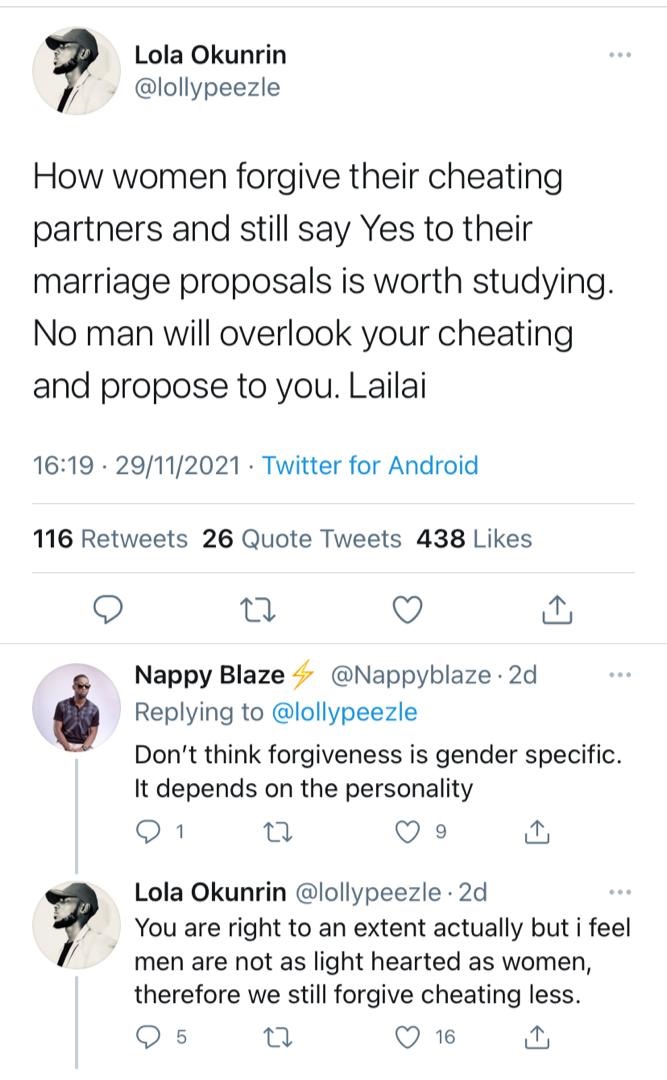View the 26 Quote Tweets
The image size is (667, 1080).
(301, 539)
